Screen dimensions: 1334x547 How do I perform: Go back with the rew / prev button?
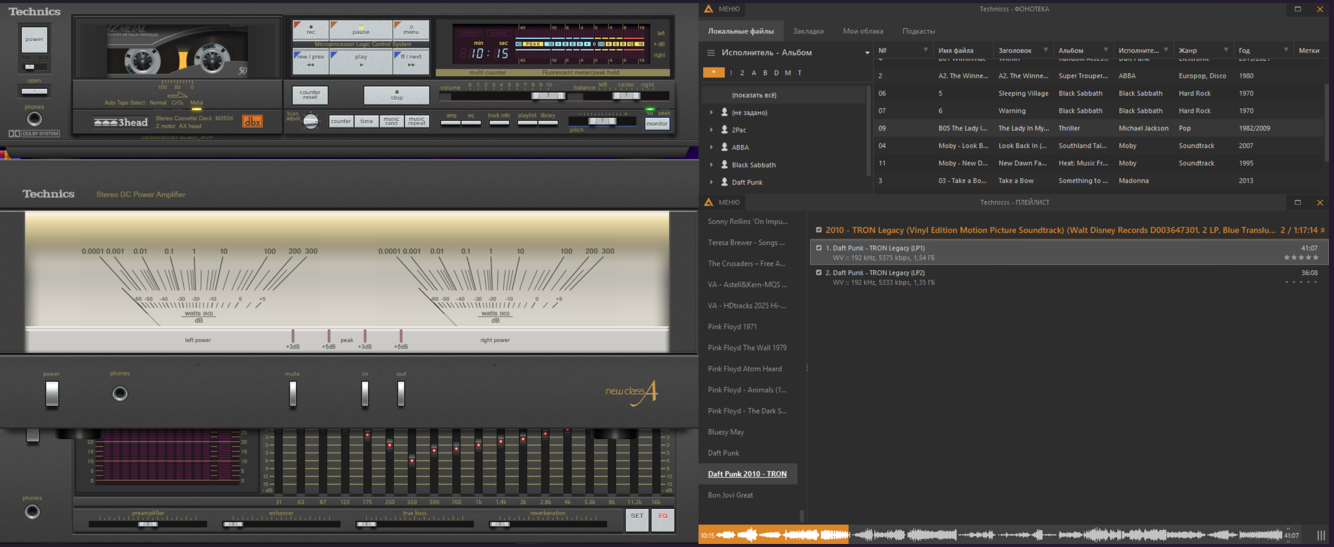310,59
